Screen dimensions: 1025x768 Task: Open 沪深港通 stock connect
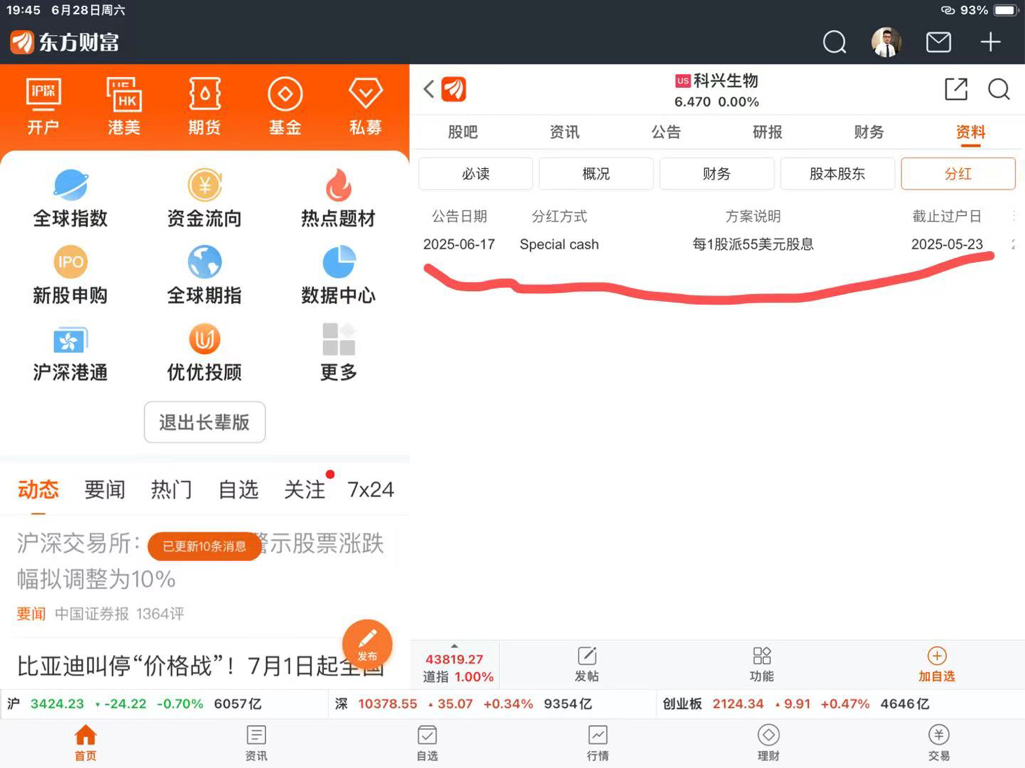[71, 352]
